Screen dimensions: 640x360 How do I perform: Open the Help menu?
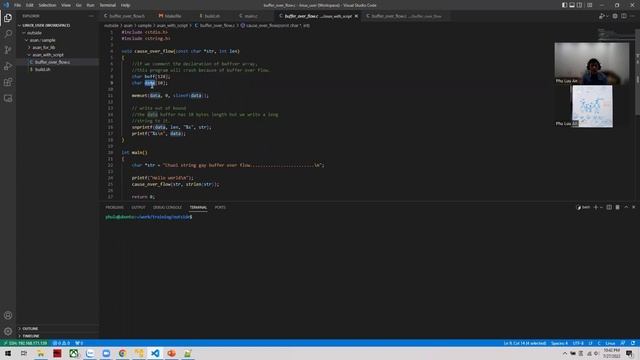[x=125, y=5]
